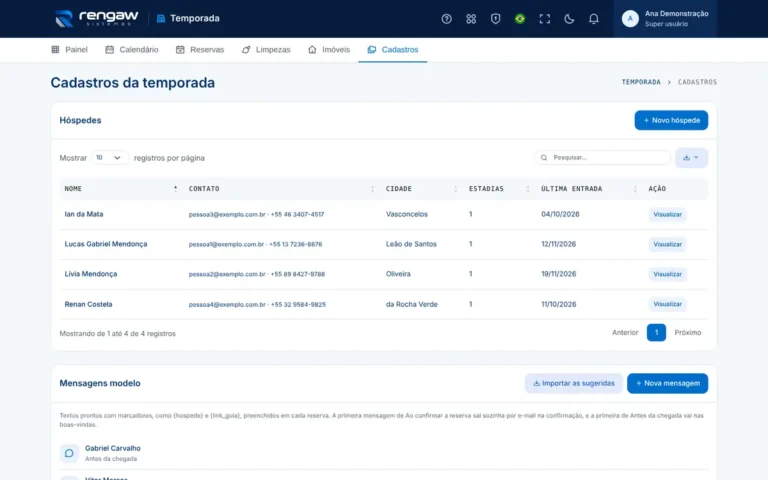Click city cell Leão de Santos
The height and width of the screenshot is (480, 768).
[411, 244]
